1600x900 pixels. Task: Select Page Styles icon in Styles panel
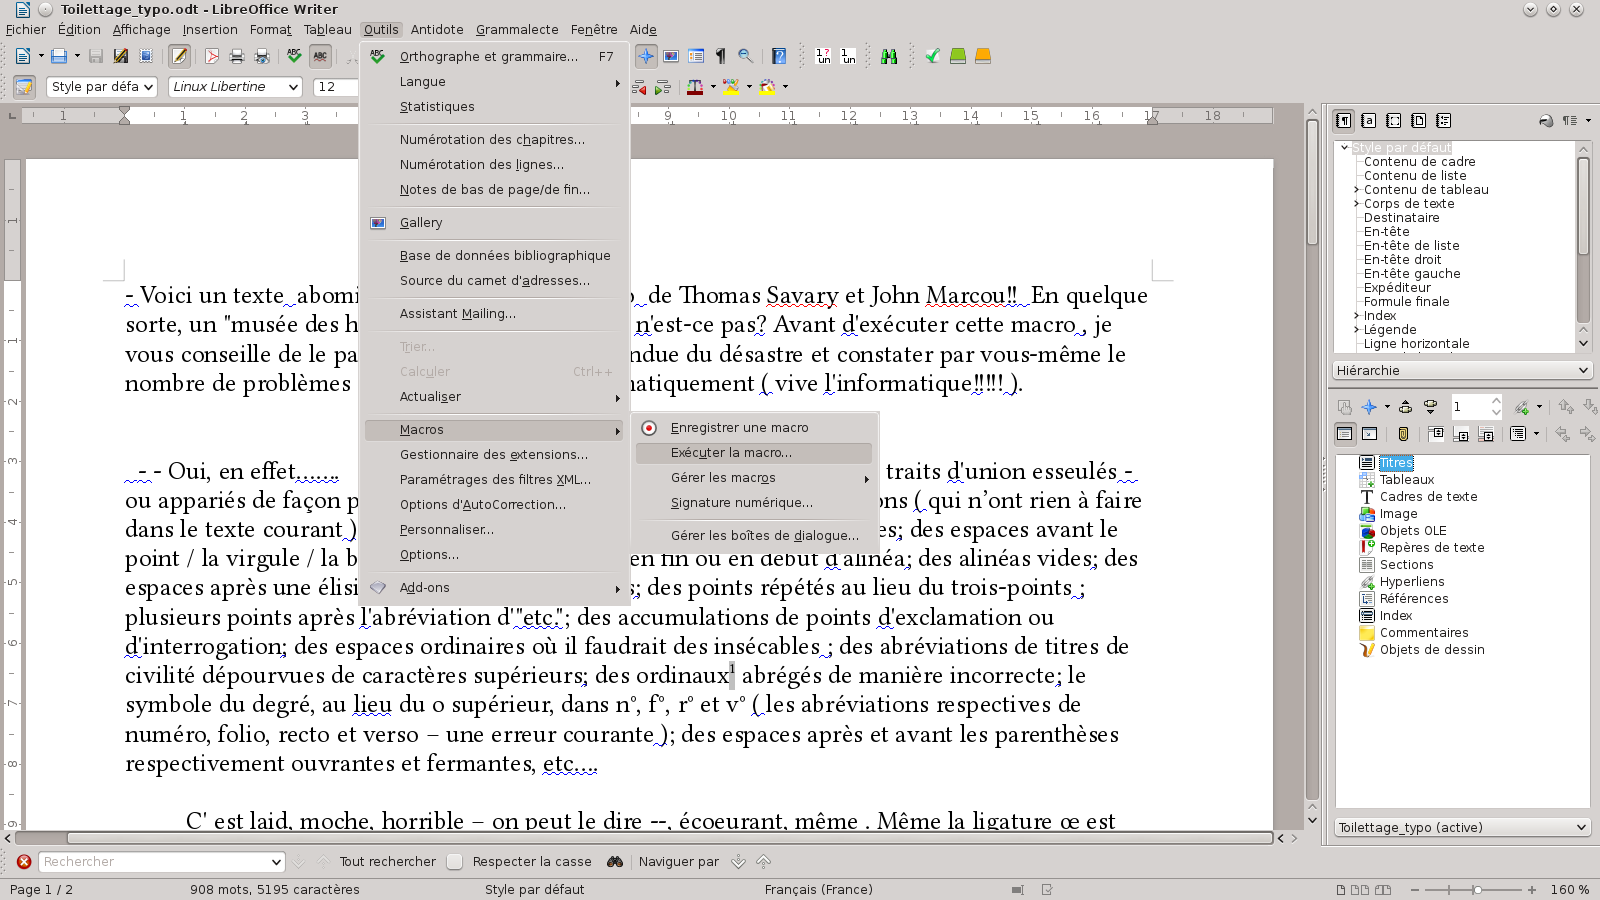coord(1419,121)
